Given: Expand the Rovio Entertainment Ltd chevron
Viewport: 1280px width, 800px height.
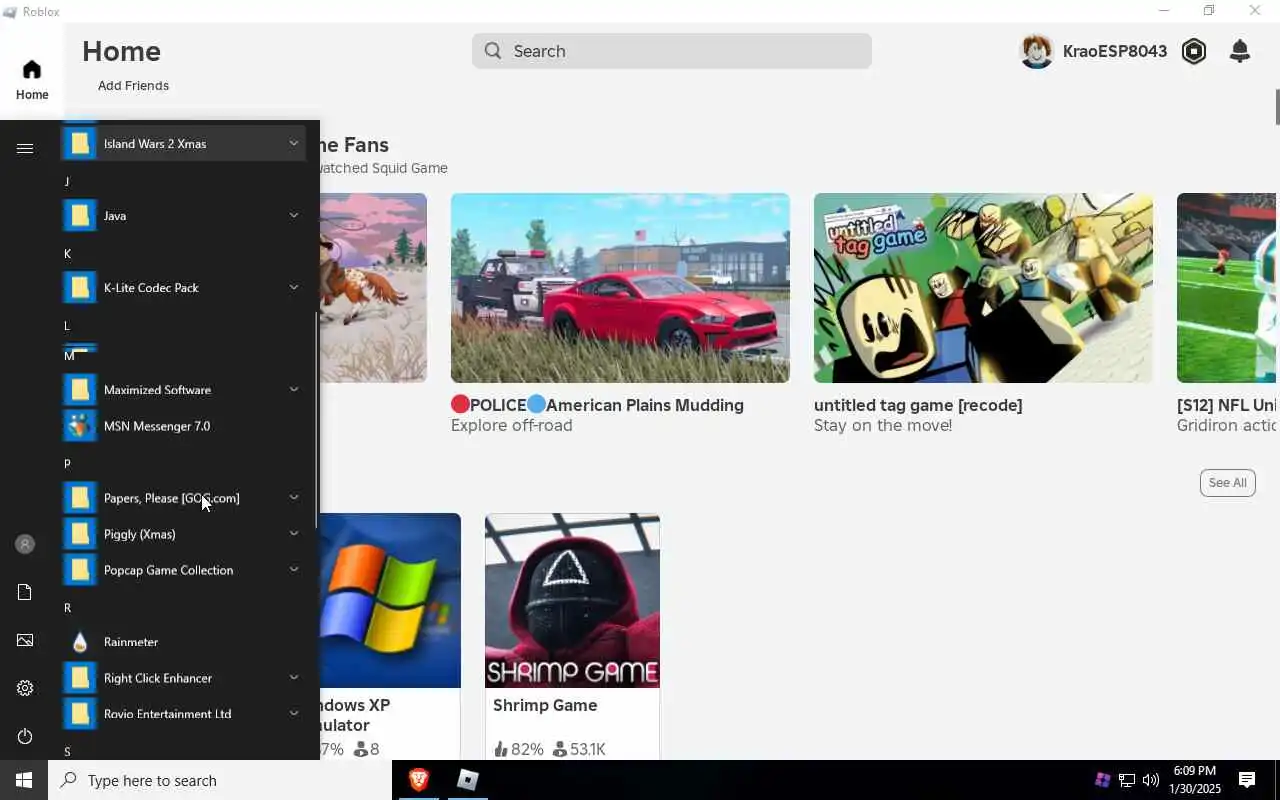Looking at the screenshot, I should click(x=294, y=714).
